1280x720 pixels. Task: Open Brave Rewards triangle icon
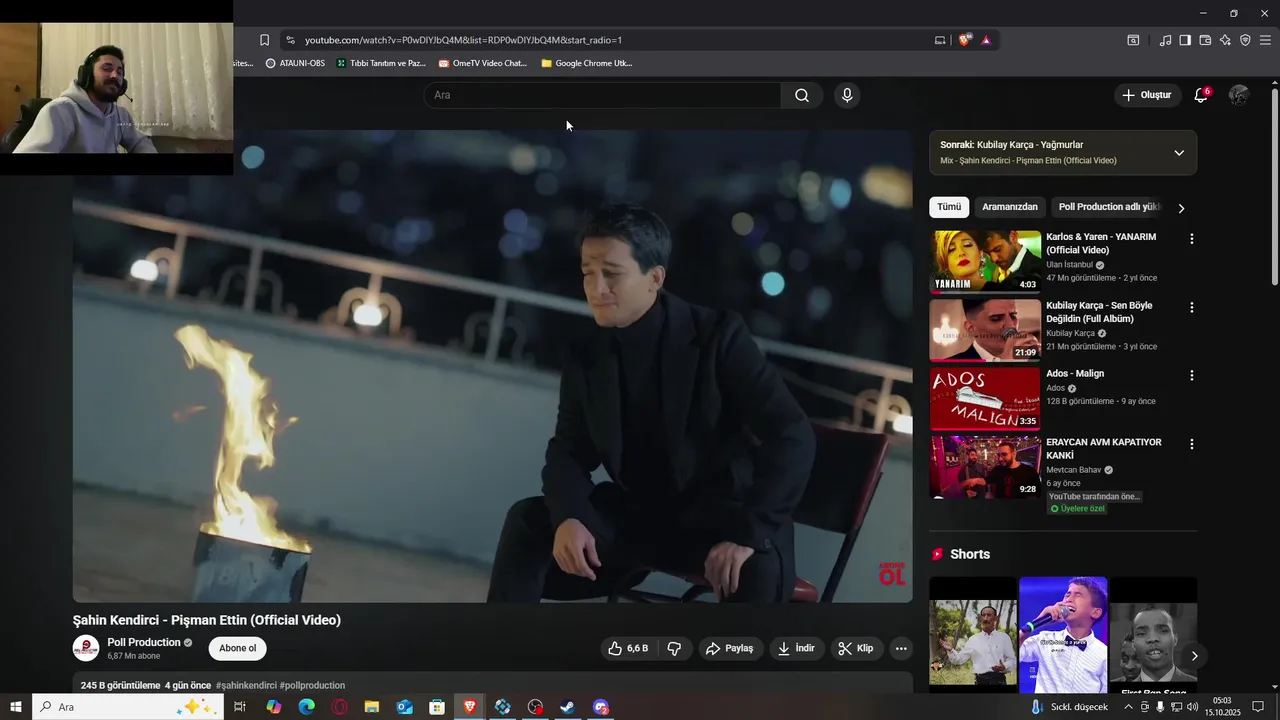tap(986, 40)
